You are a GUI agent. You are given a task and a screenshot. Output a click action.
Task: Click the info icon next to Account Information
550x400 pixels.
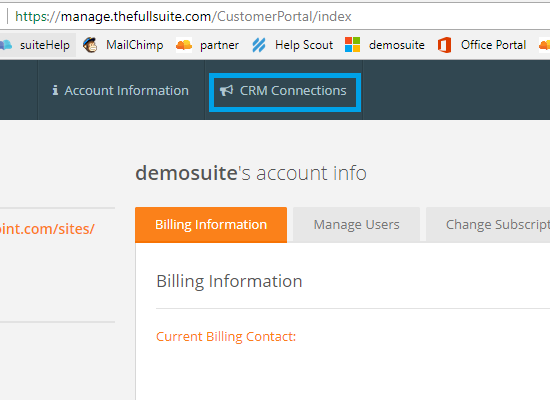click(x=55, y=91)
